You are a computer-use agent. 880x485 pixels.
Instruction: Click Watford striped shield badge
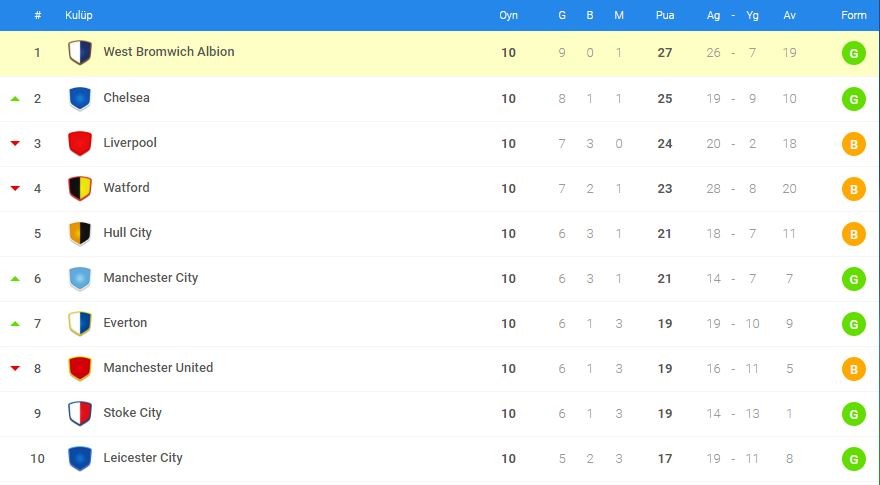tap(80, 188)
